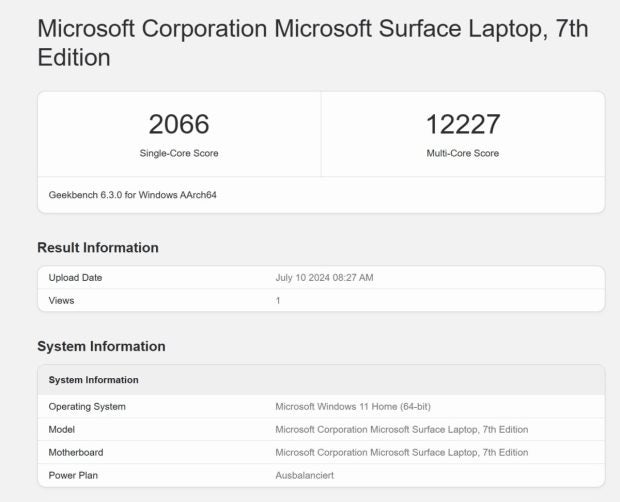Click the Motherboard row label
The image size is (620, 502).
(76, 453)
